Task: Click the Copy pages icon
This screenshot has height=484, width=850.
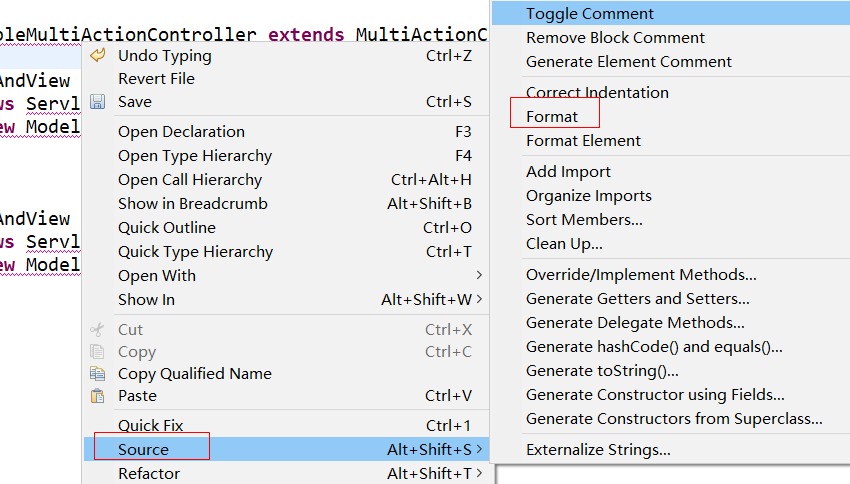Action: 98,352
